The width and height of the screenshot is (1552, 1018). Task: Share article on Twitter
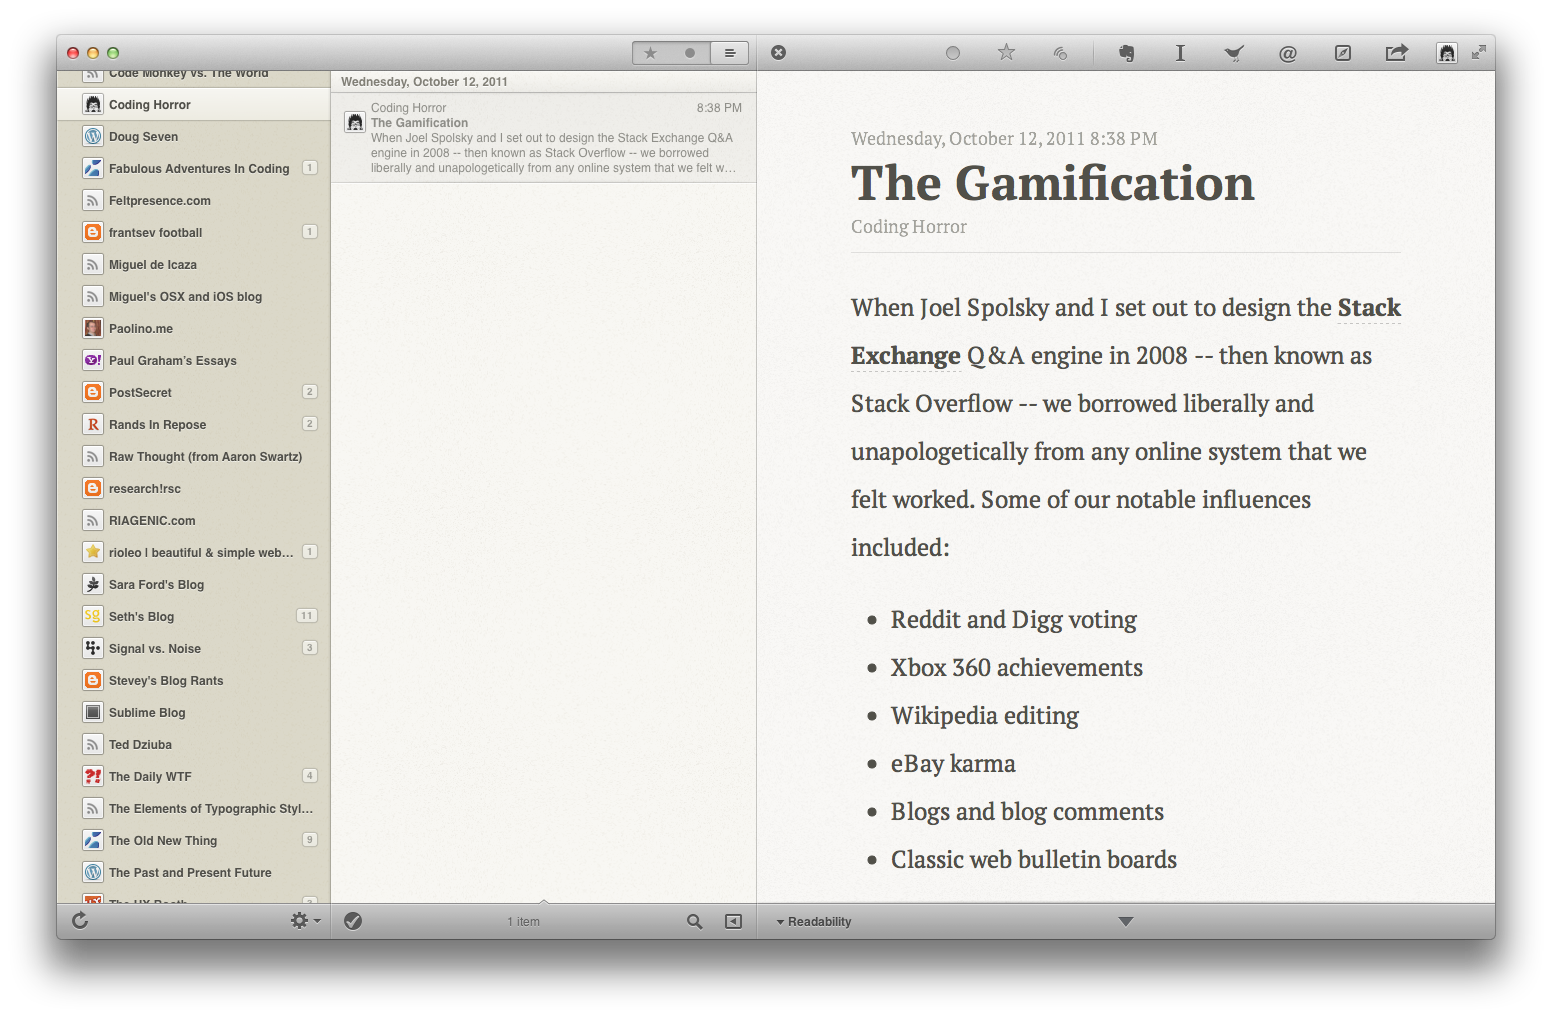[x=1234, y=53]
